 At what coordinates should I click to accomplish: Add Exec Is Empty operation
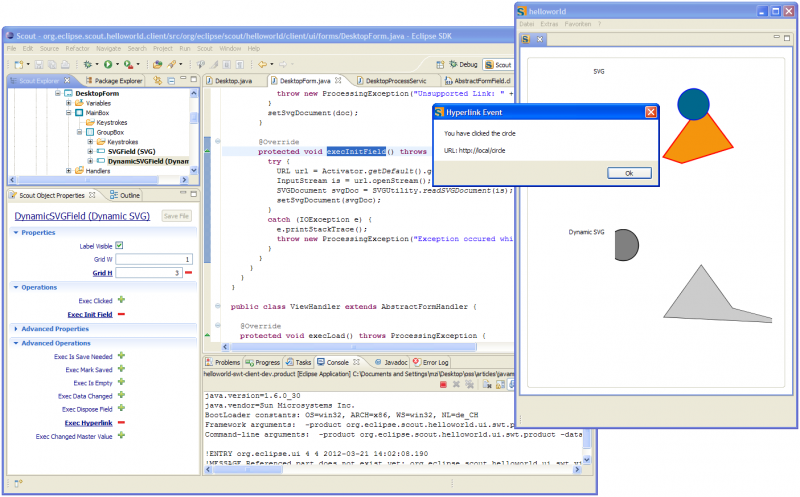tap(121, 382)
